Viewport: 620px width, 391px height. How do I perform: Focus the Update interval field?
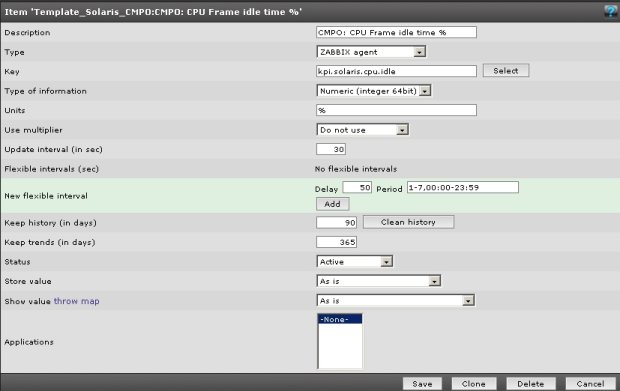click(331, 149)
